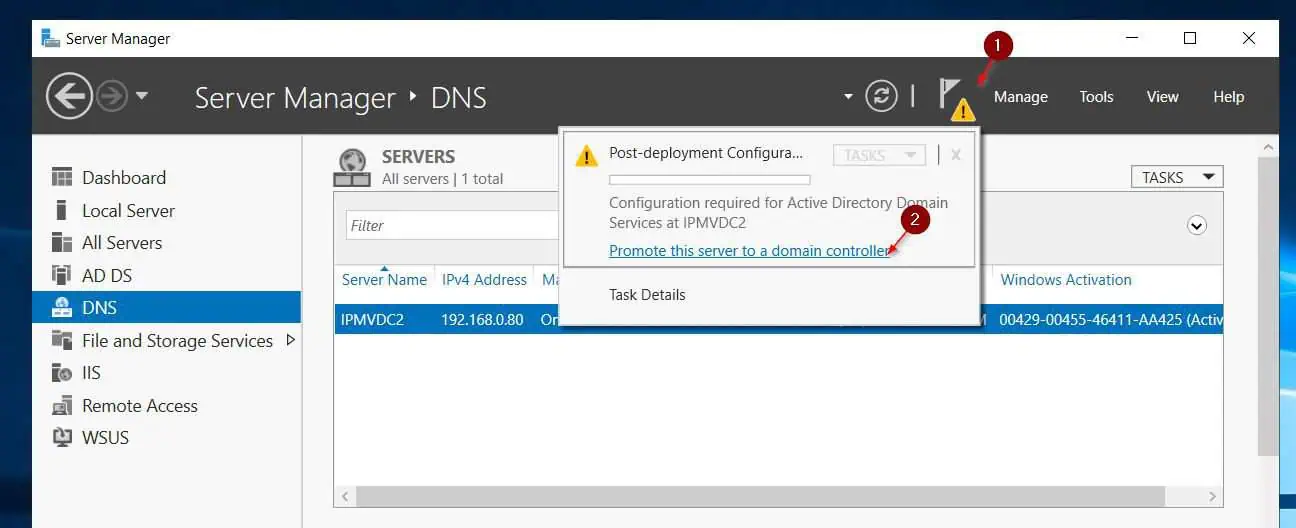Open the Tools menu
Image resolution: width=1296 pixels, height=528 pixels.
click(1096, 97)
